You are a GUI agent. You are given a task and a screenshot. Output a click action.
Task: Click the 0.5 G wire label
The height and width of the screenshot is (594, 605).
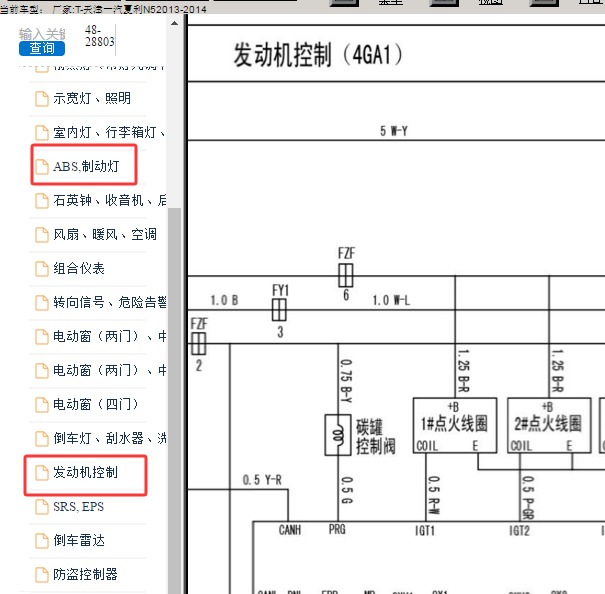tap(347, 490)
